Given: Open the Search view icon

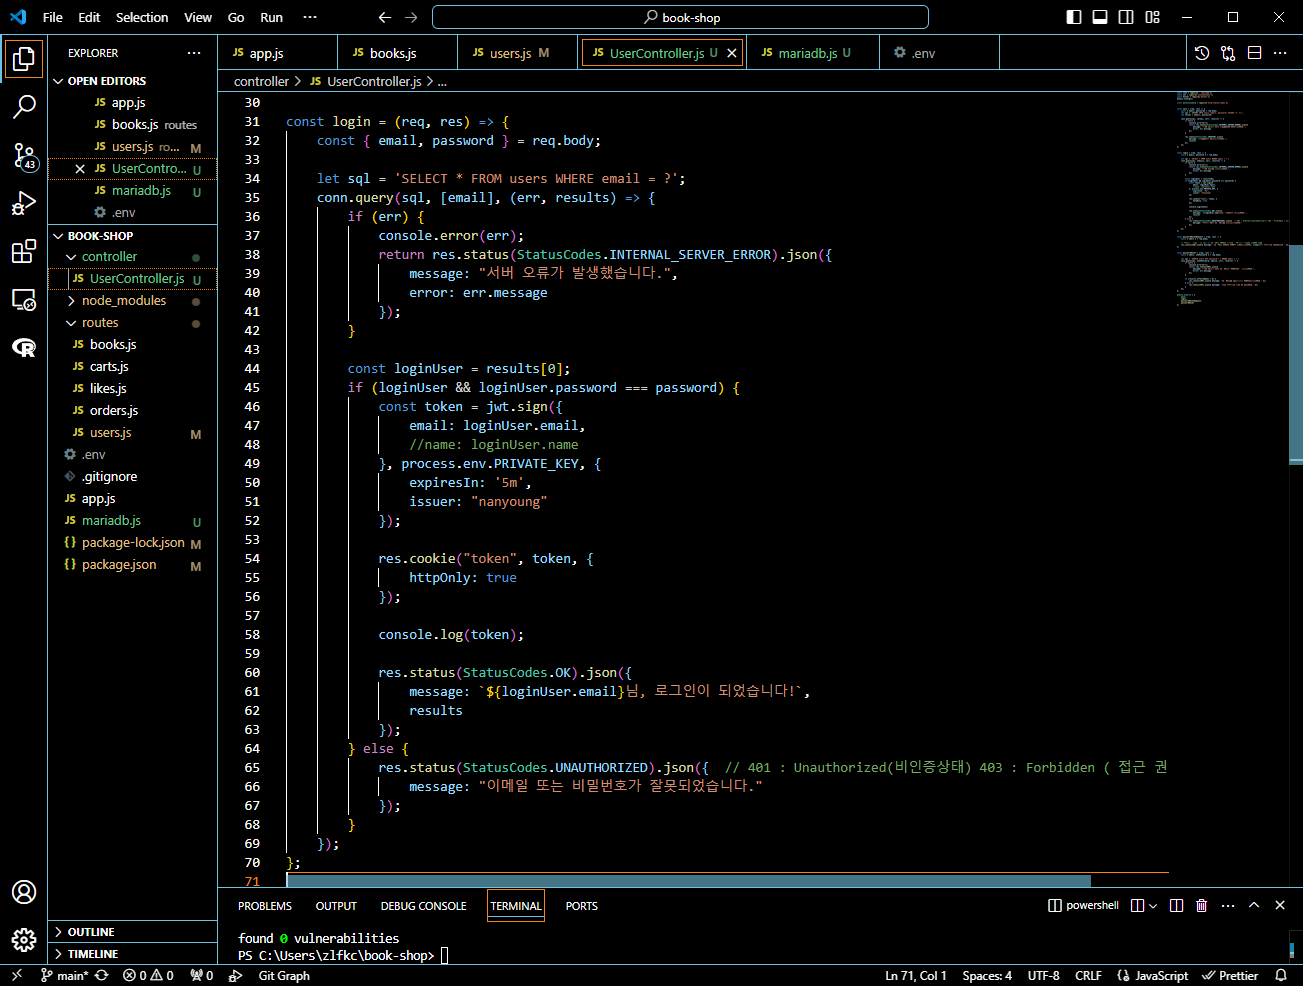Looking at the screenshot, I should pyautogui.click(x=24, y=106).
